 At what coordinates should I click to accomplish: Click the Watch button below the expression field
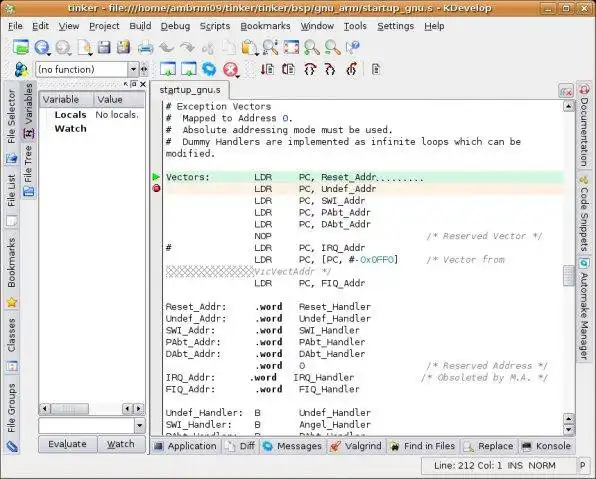tap(121, 444)
